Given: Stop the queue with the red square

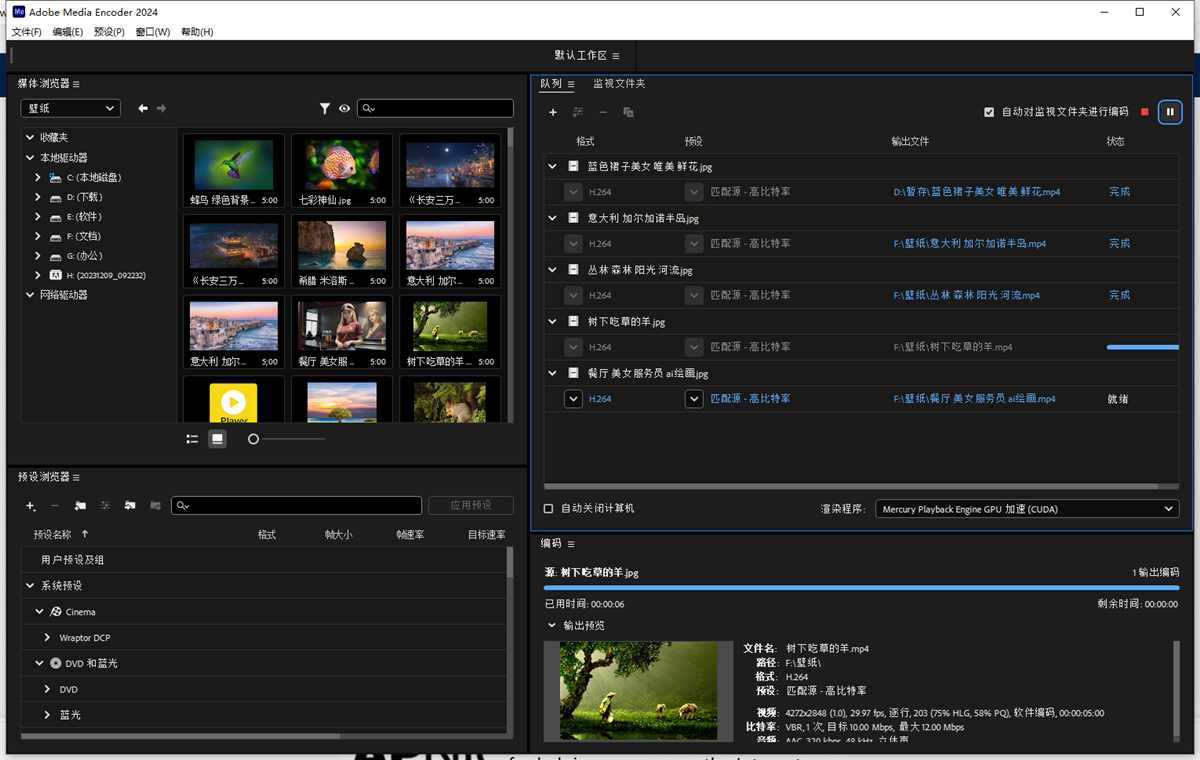Looking at the screenshot, I should 1144,112.
